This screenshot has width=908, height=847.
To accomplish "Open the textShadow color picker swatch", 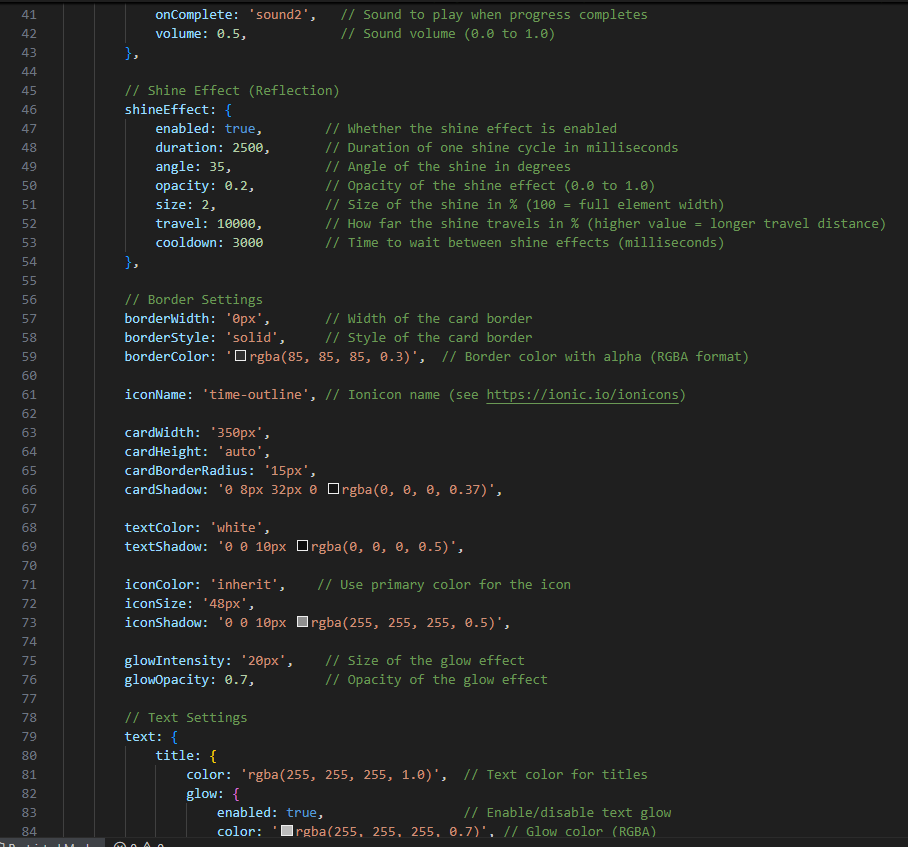I will pyautogui.click(x=303, y=547).
